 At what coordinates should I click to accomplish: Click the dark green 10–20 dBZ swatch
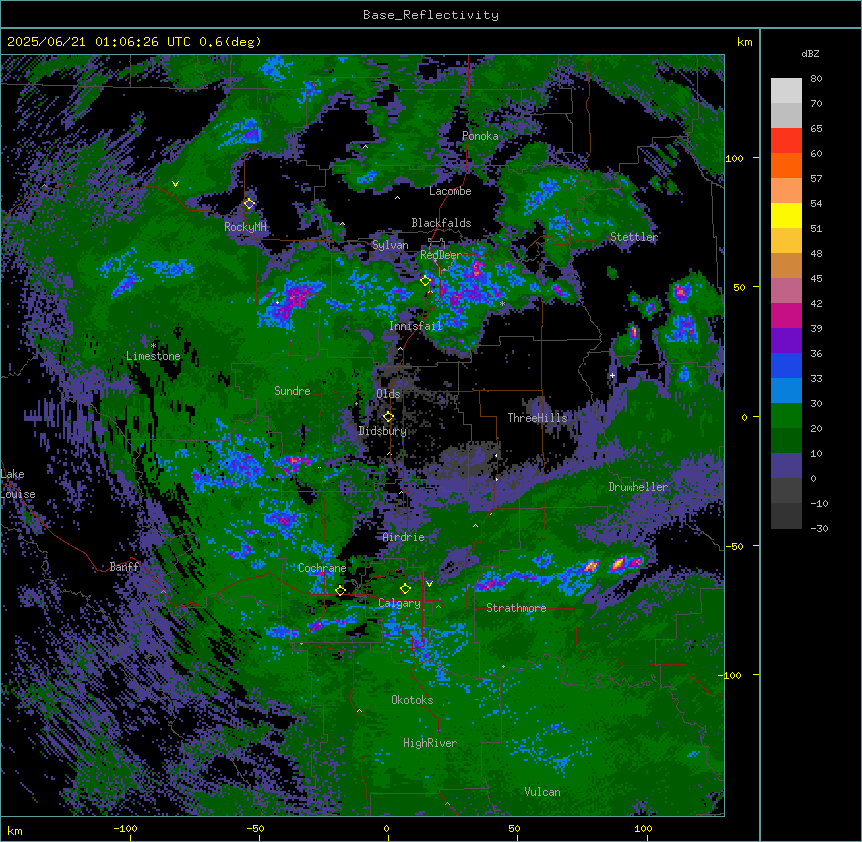786,441
